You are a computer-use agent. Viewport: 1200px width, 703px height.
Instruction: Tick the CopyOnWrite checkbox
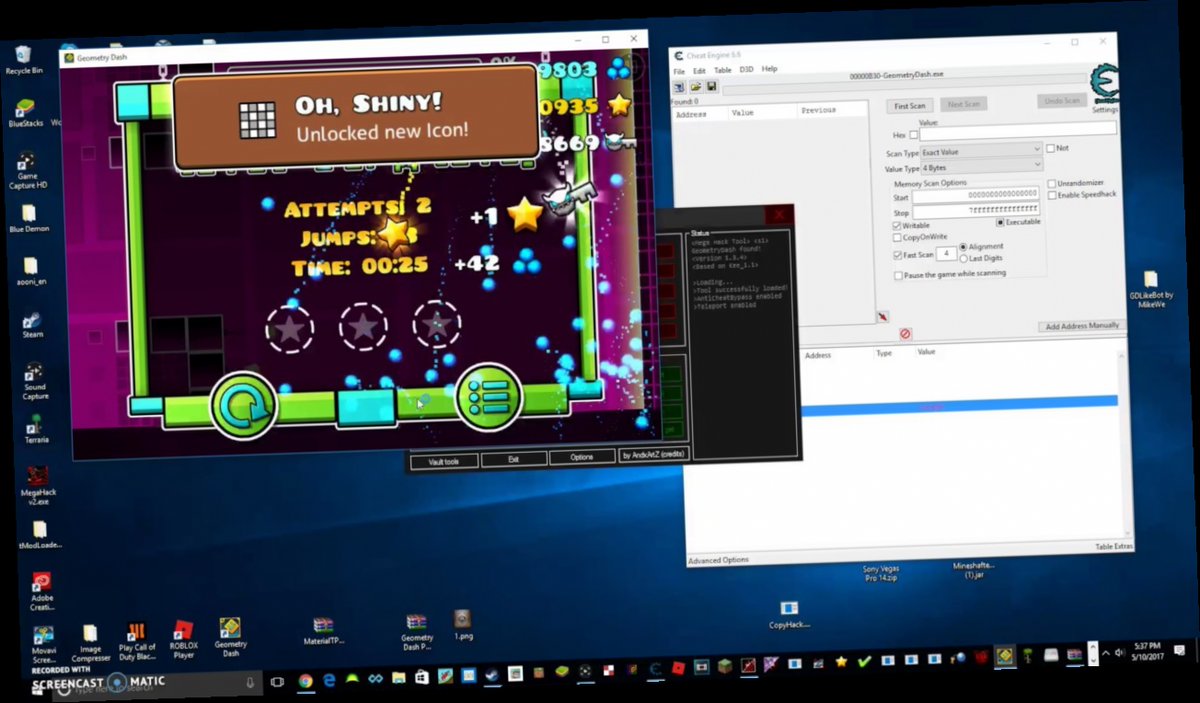click(x=896, y=238)
